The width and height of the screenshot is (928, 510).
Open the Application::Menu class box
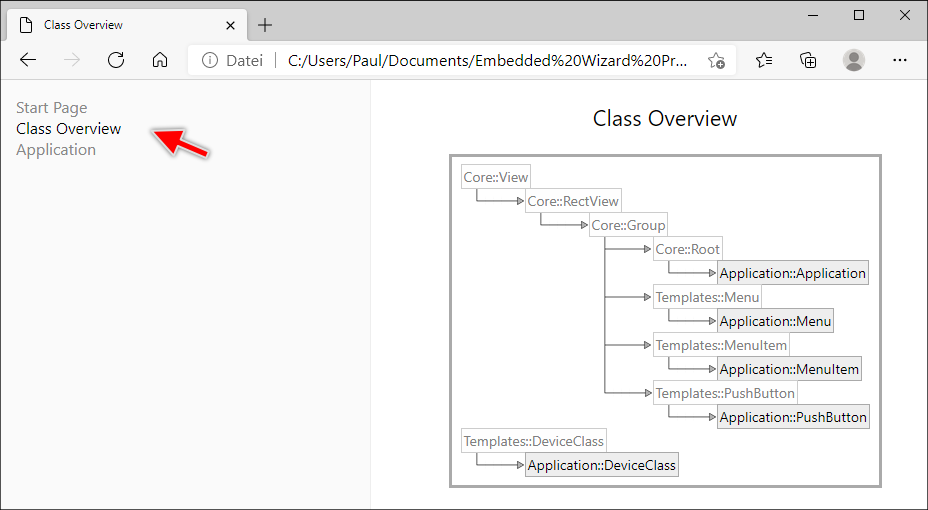pyautogui.click(x=775, y=321)
